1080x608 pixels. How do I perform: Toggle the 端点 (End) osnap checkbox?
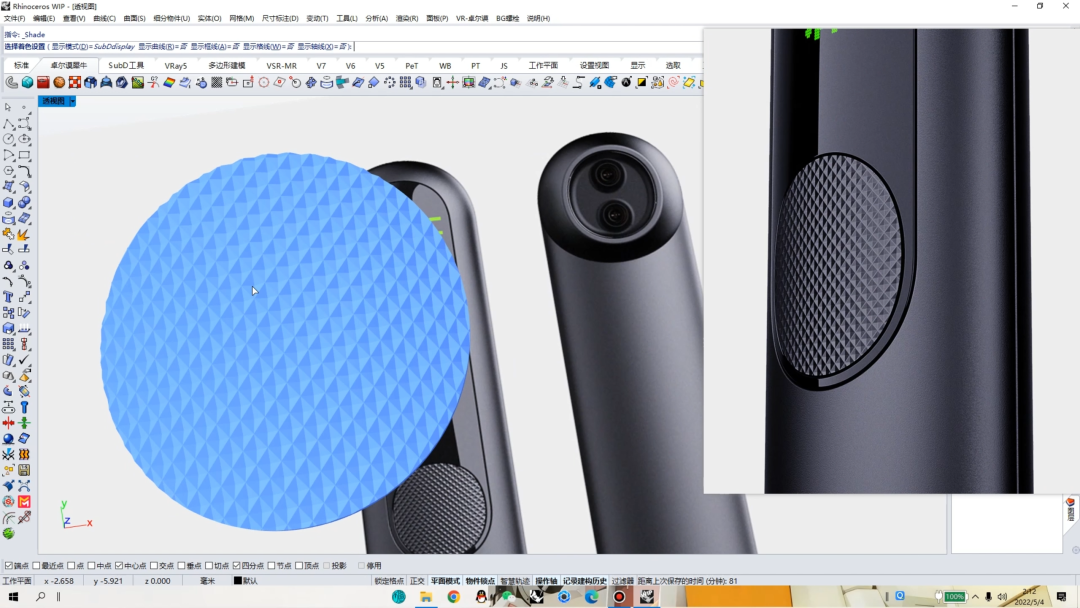(9, 566)
